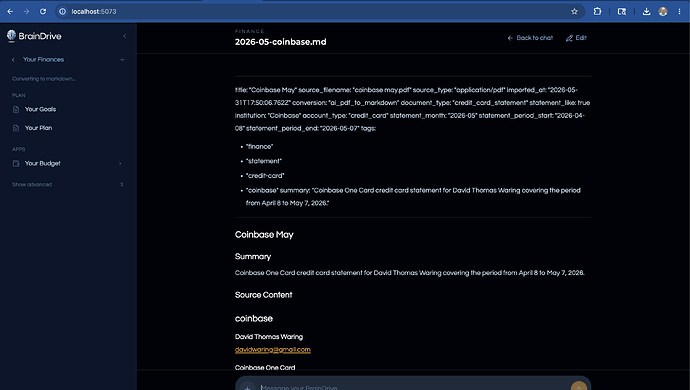Click the Your Goals document icon
The width and height of the screenshot is (690, 390).
click(x=16, y=109)
